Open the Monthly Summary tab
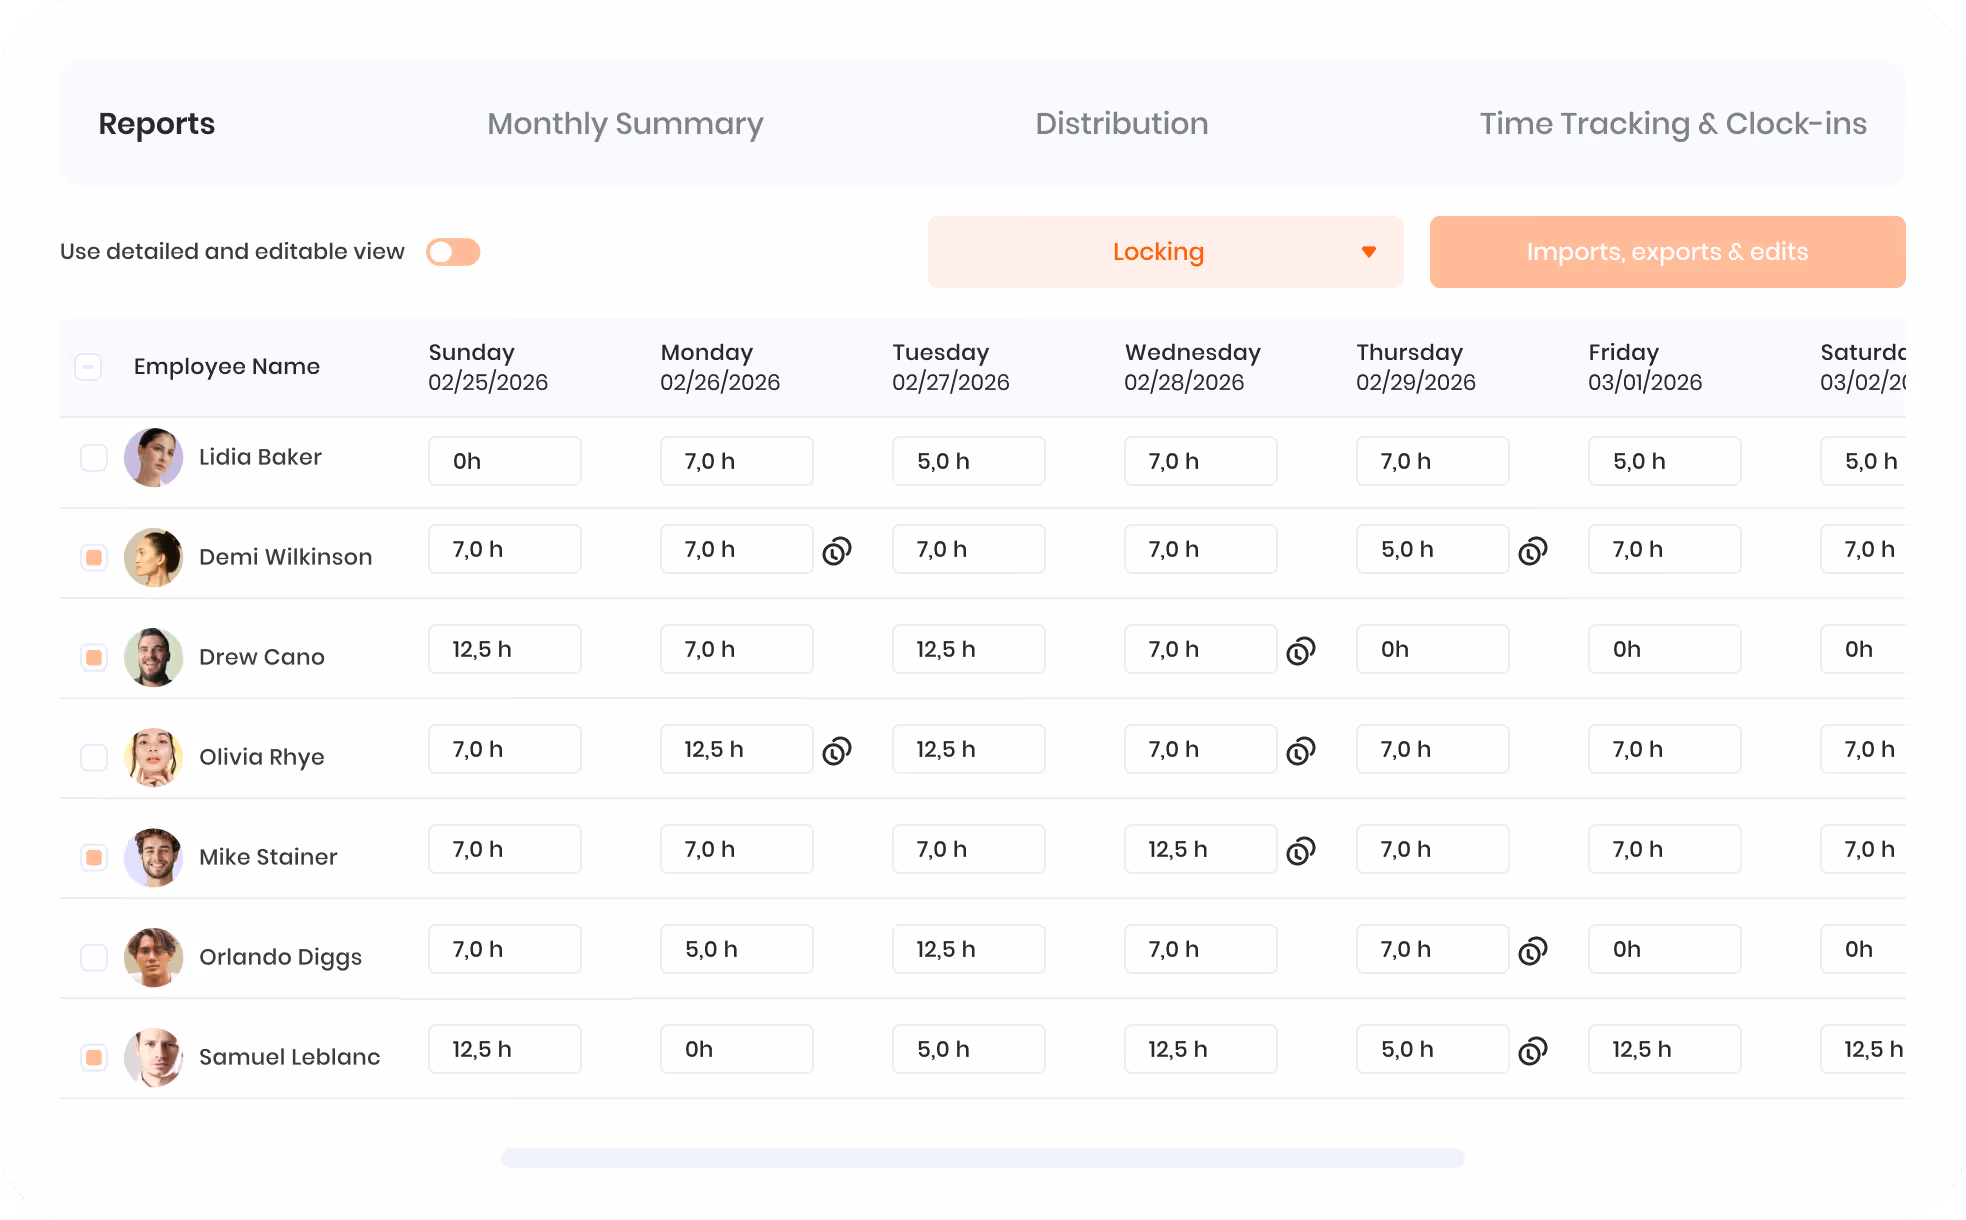This screenshot has height=1220, width=1966. 625,124
